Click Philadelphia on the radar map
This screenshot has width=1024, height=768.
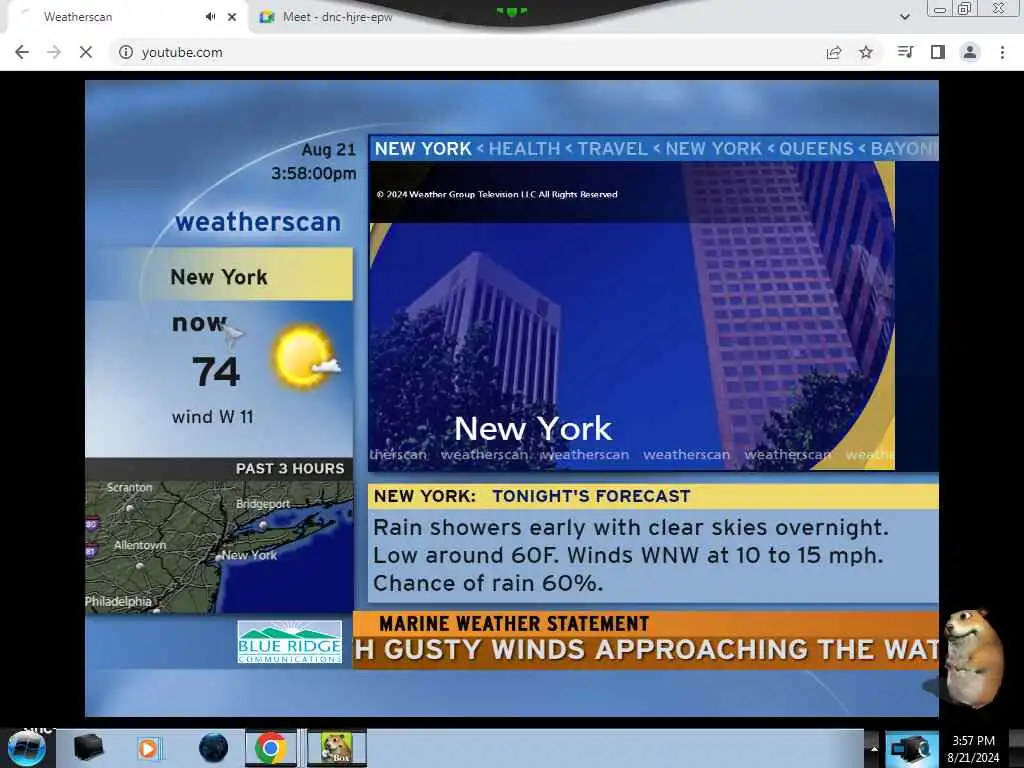118,601
